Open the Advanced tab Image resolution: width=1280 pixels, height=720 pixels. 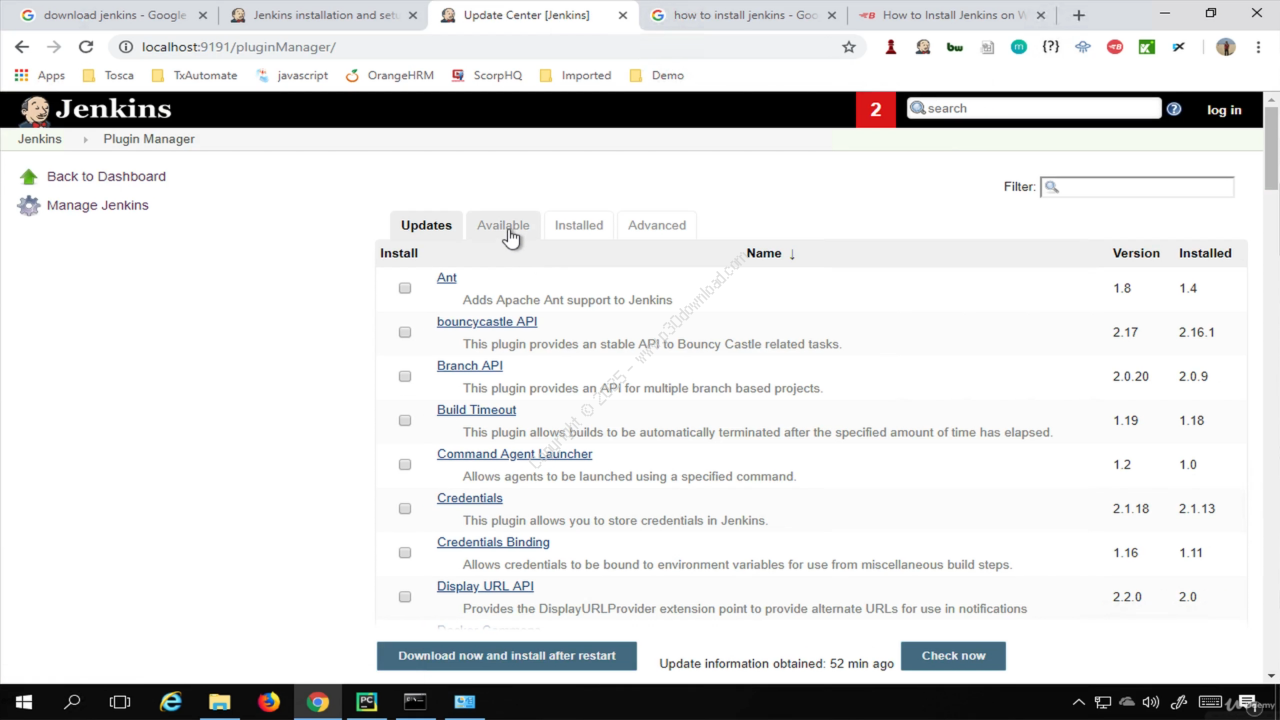pyautogui.click(x=657, y=225)
